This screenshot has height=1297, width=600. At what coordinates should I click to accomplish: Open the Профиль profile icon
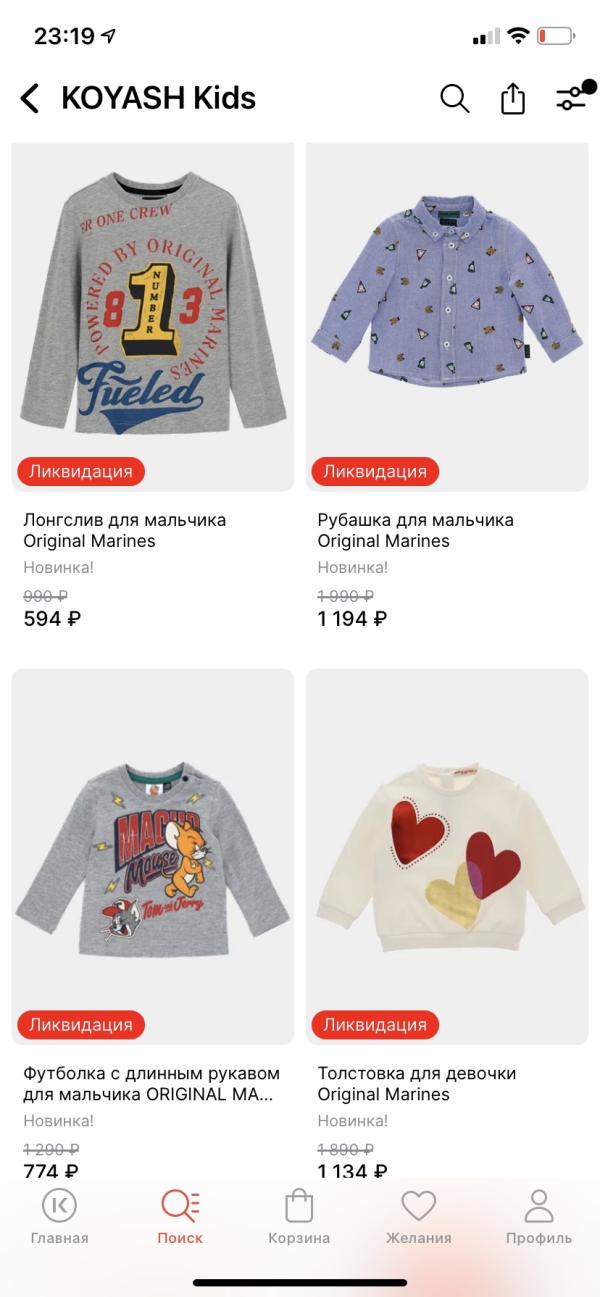(539, 1216)
